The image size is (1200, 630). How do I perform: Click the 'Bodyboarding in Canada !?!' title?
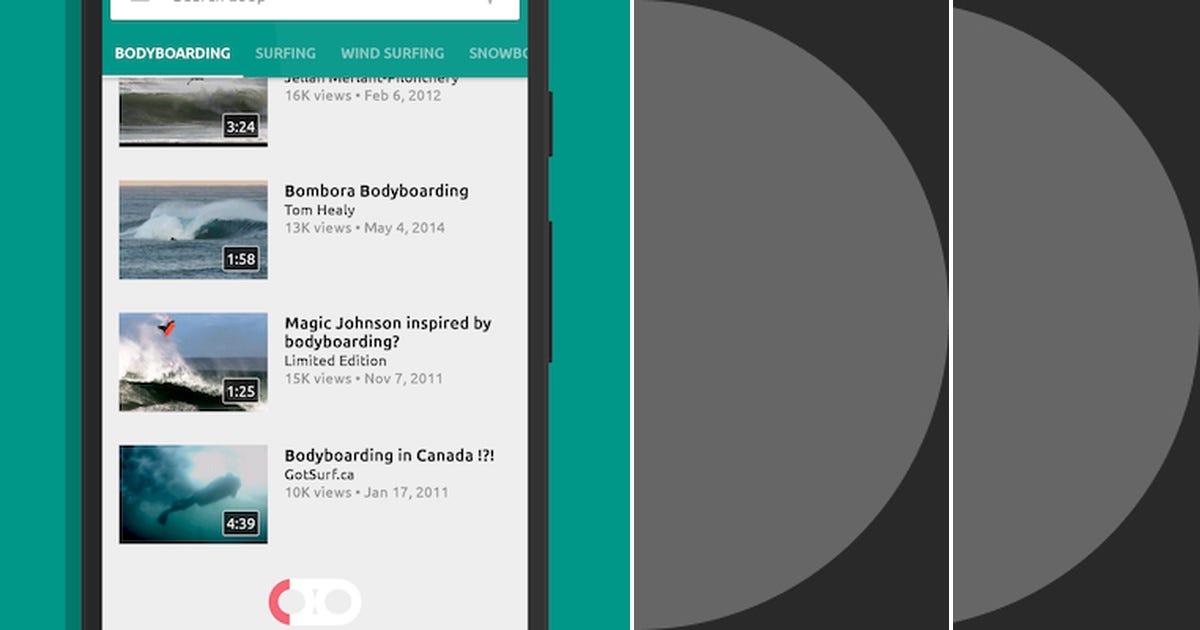(x=389, y=456)
